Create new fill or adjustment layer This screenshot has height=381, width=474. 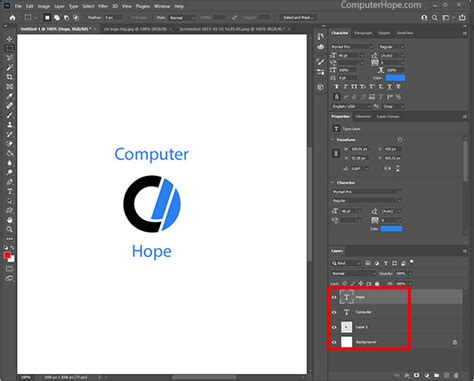[x=427, y=375]
